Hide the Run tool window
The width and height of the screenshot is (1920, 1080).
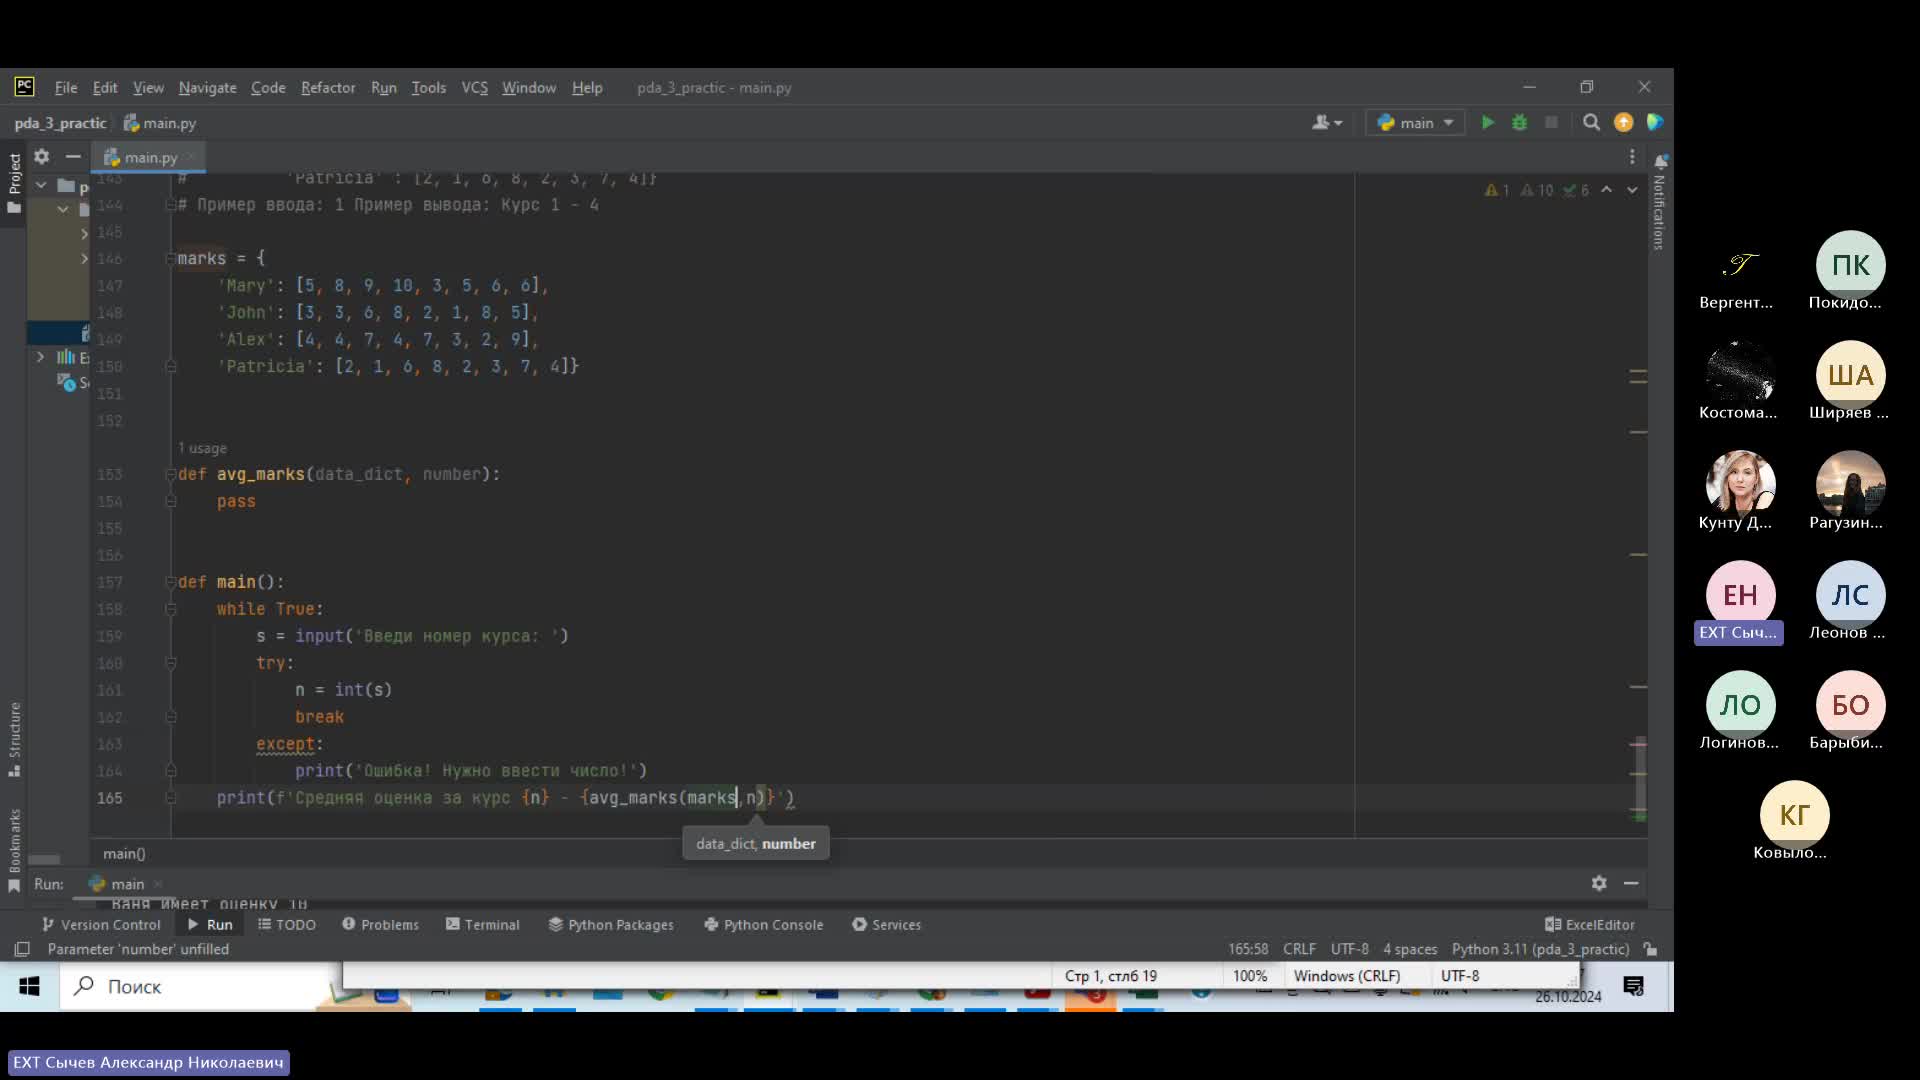pyautogui.click(x=1631, y=883)
